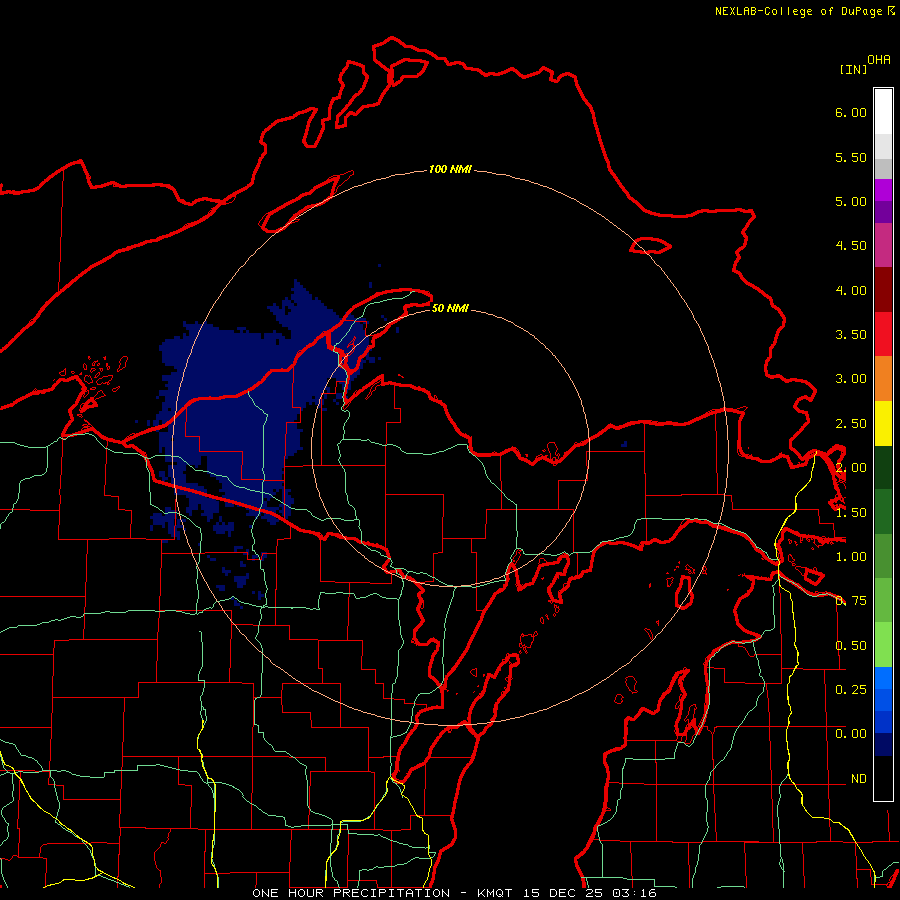This screenshot has width=900, height=900.
Task: Pick the white swatch in the legend
Action: click(x=883, y=112)
